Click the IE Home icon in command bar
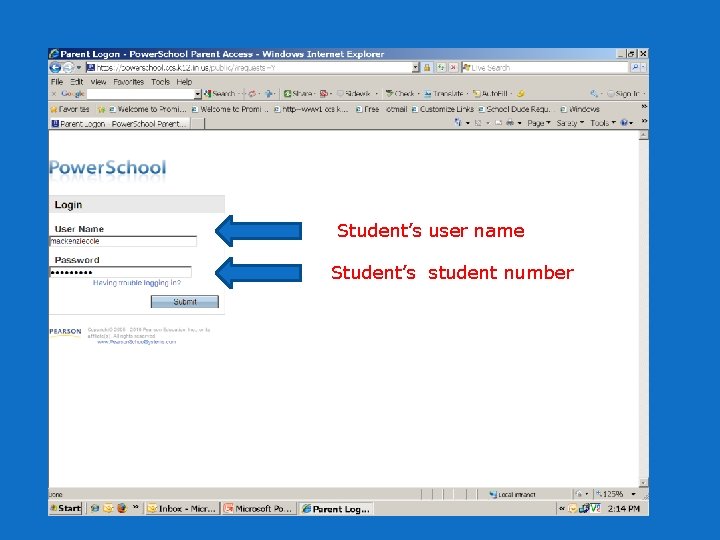This screenshot has width=720, height=540. click(x=458, y=123)
